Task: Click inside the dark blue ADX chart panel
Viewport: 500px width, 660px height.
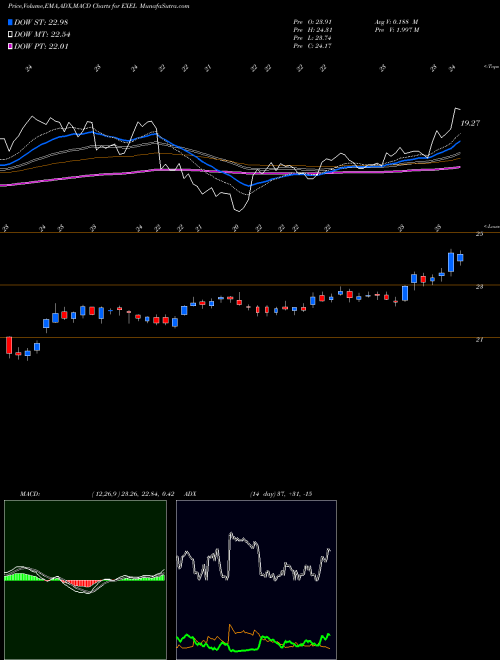Action: pyautogui.click(x=256, y=580)
